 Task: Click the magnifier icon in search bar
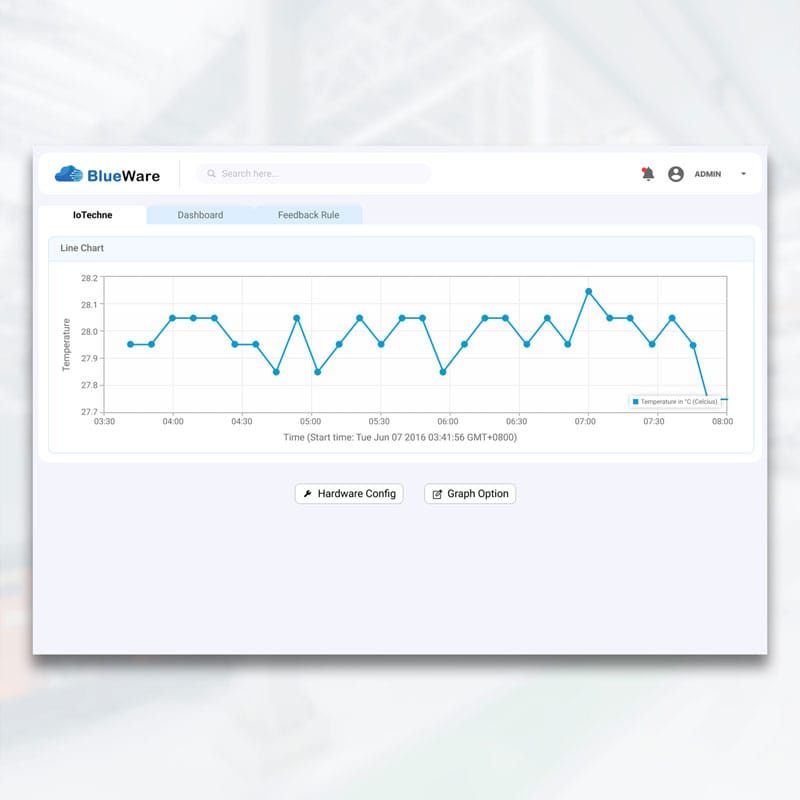coord(211,174)
